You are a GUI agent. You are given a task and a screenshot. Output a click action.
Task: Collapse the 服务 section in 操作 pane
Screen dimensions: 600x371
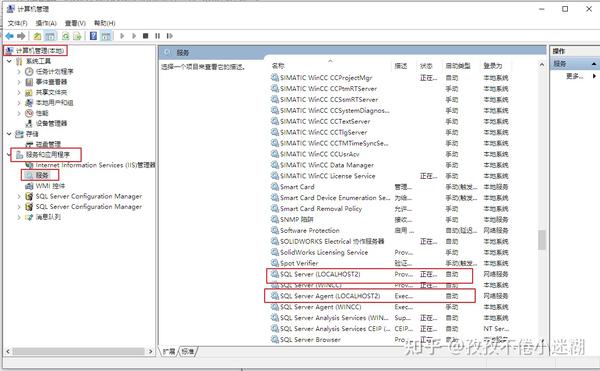pyautogui.click(x=593, y=64)
